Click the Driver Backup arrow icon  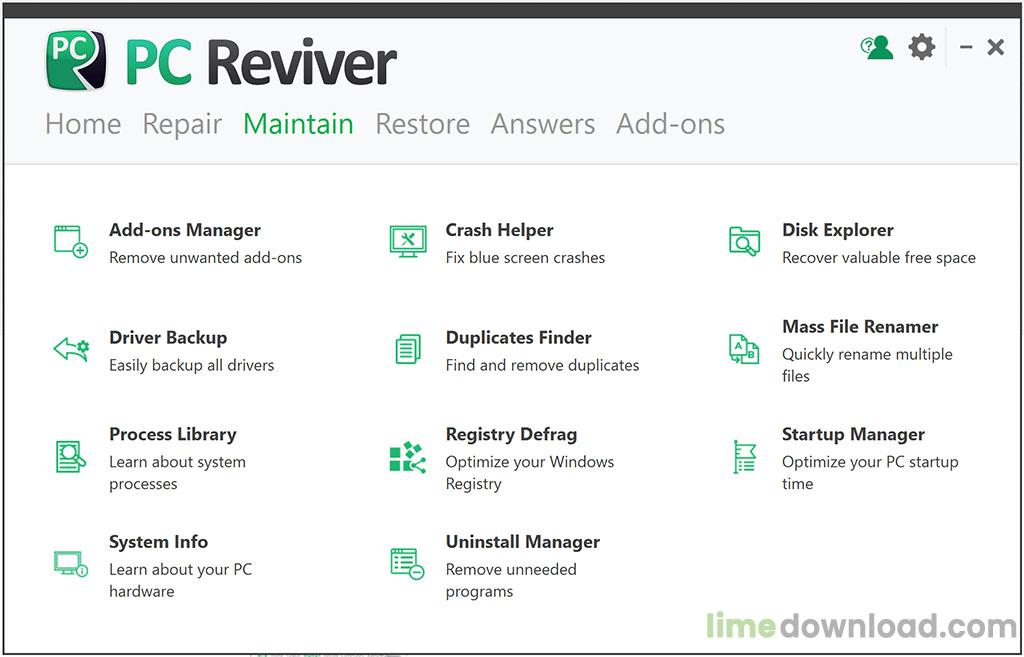point(69,348)
